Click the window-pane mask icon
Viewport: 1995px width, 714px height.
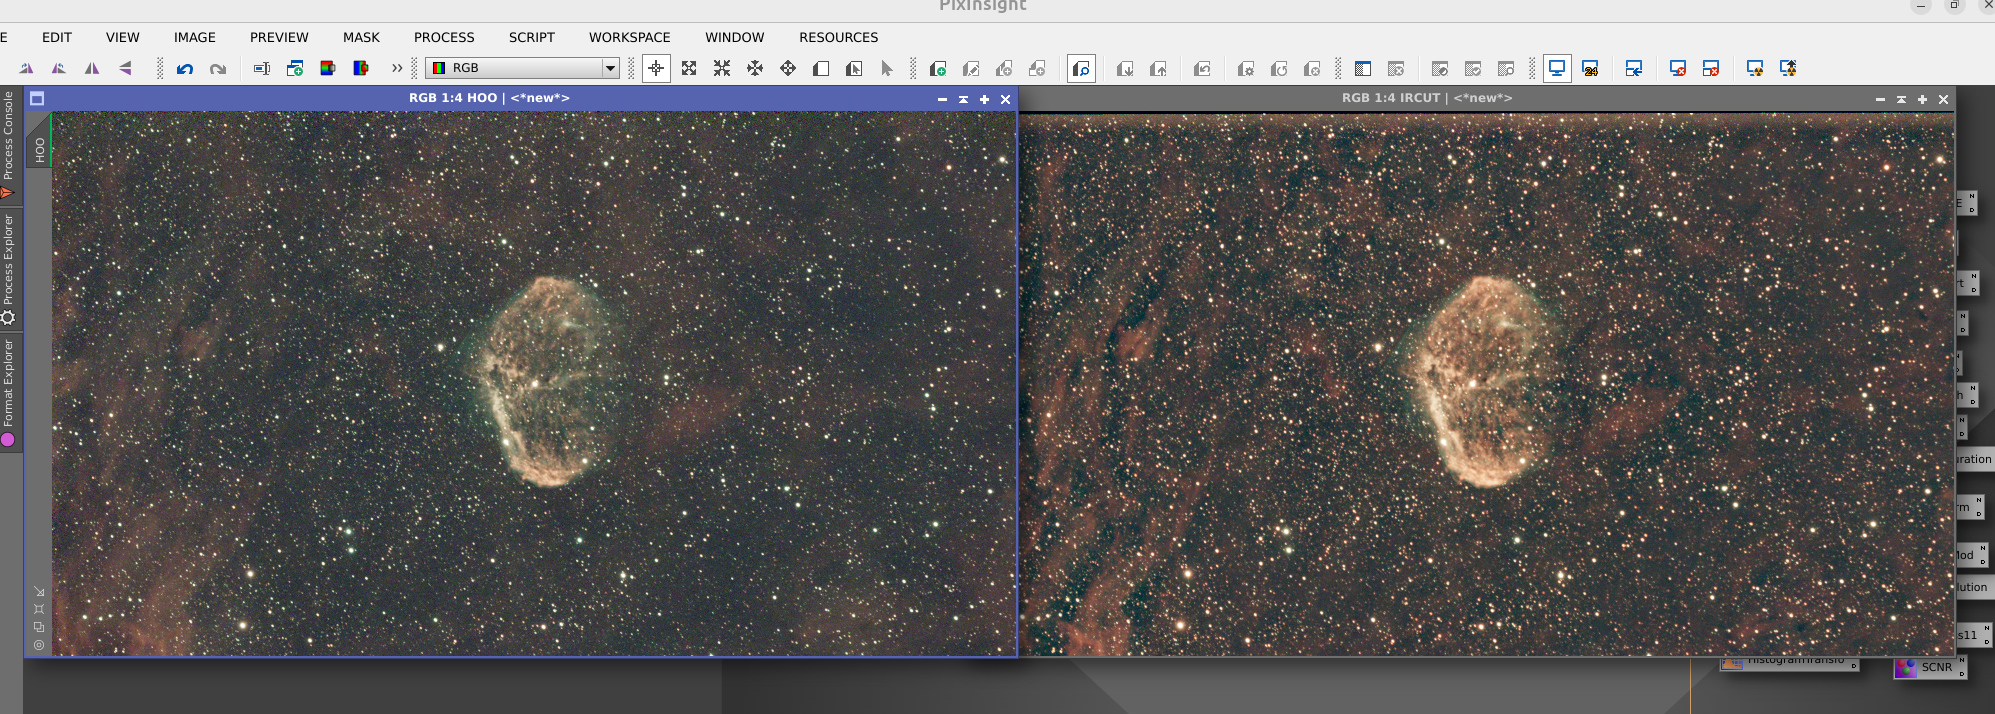(1363, 69)
